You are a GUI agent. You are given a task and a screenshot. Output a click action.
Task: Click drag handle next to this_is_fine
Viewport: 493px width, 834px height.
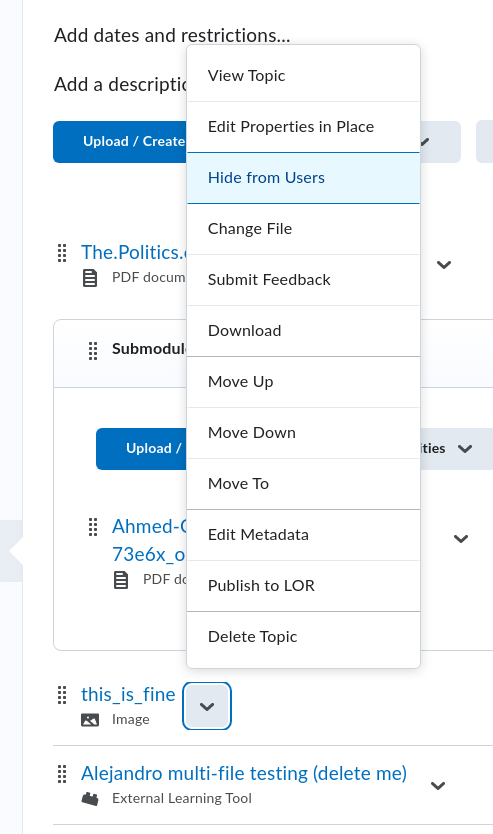tap(62, 695)
